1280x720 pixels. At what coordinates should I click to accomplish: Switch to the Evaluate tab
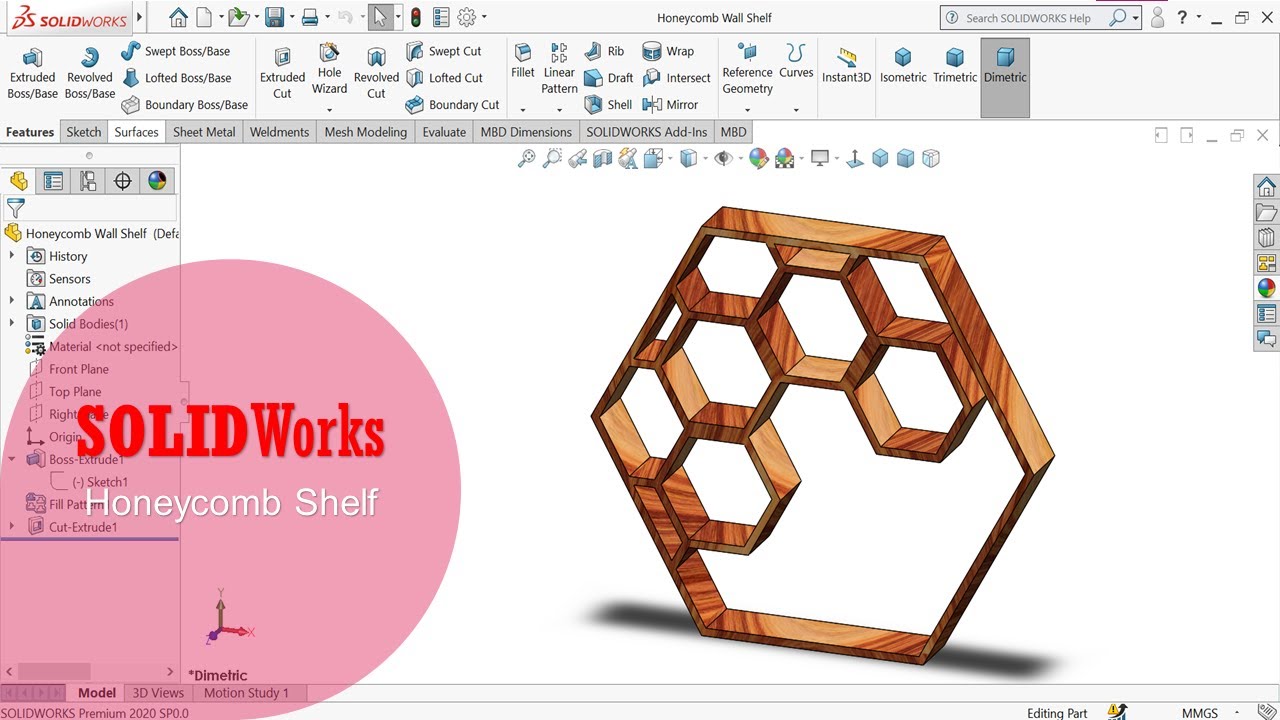(x=444, y=132)
